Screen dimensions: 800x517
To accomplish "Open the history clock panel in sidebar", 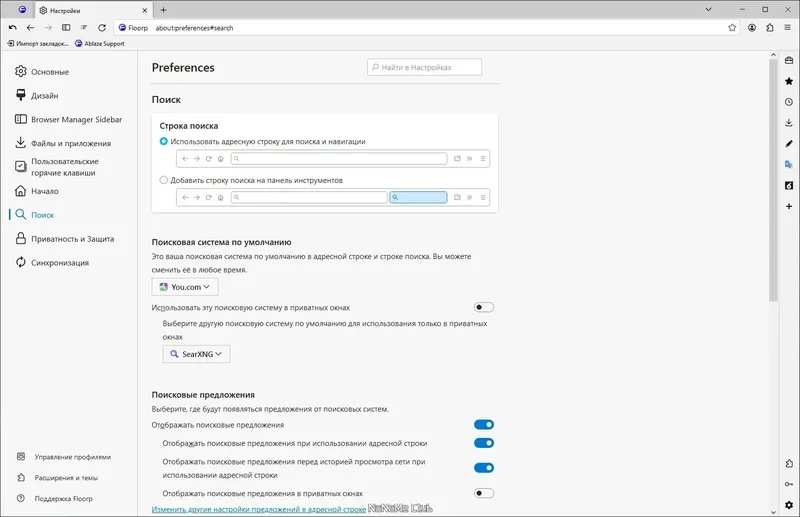I will tap(789, 102).
